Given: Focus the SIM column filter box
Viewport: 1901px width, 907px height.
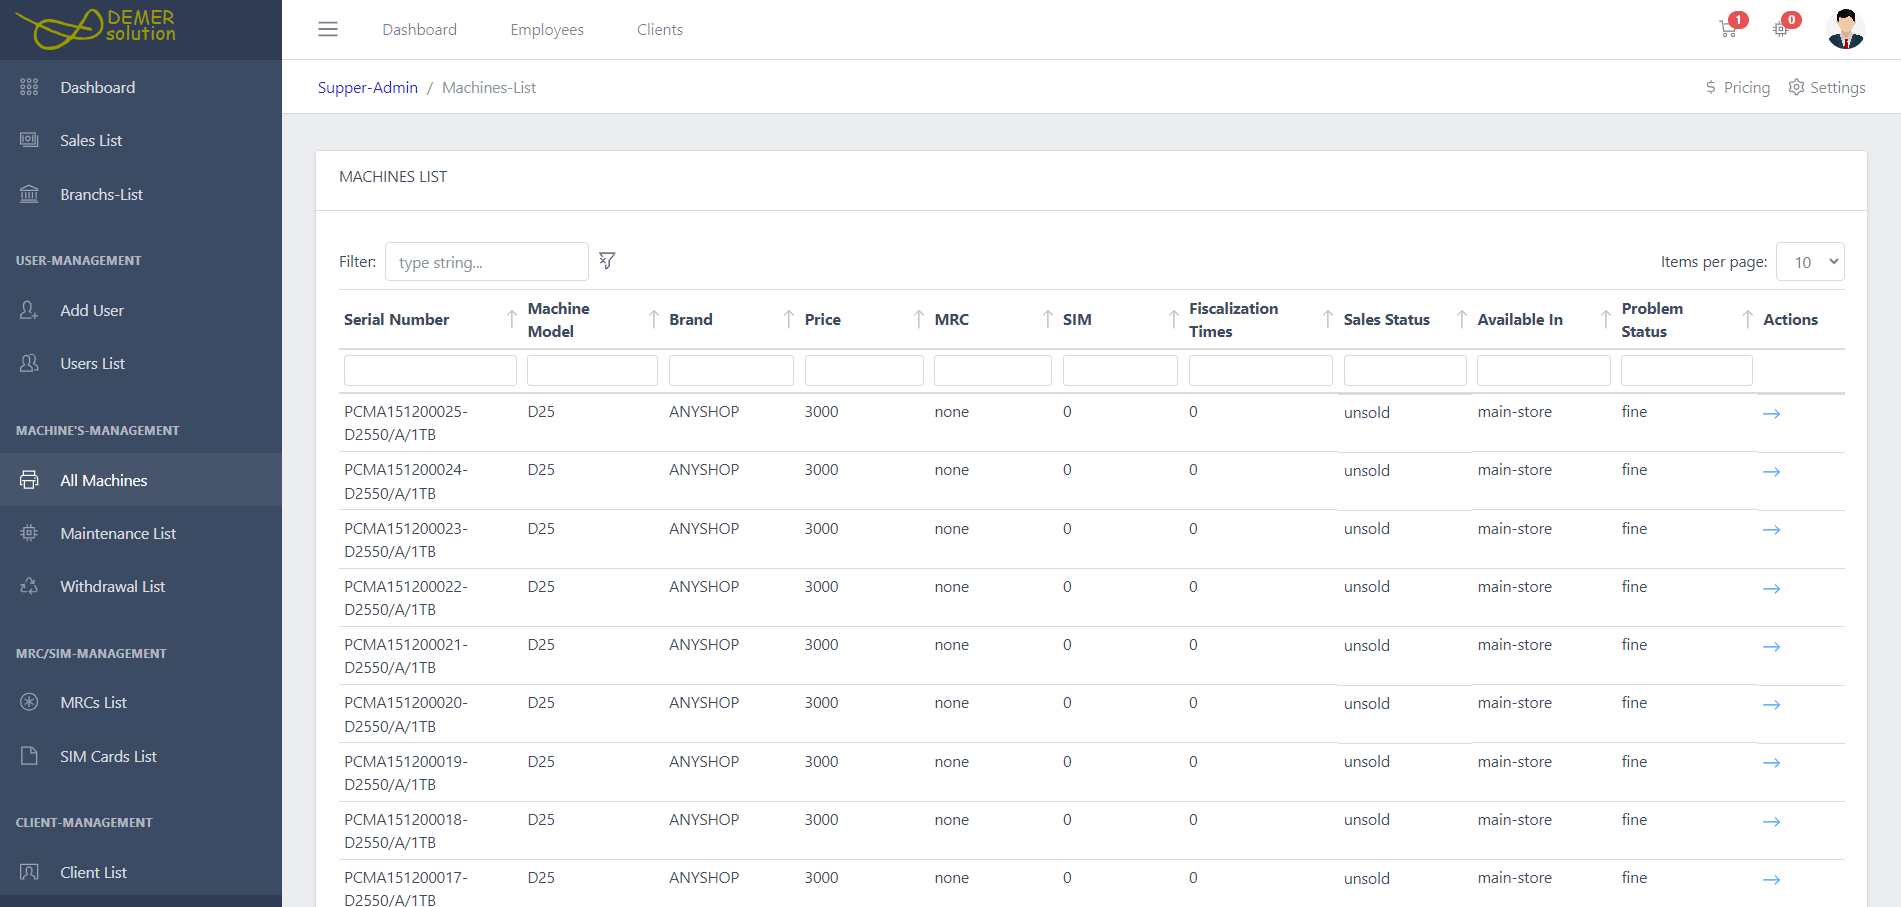Looking at the screenshot, I should (1120, 370).
